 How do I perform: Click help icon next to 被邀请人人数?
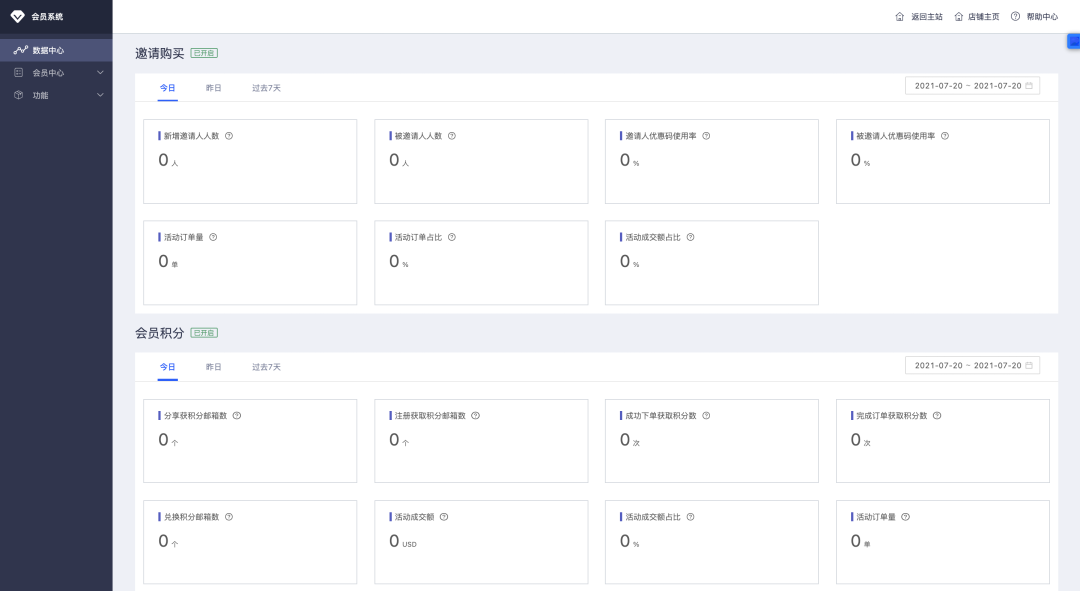coord(452,136)
